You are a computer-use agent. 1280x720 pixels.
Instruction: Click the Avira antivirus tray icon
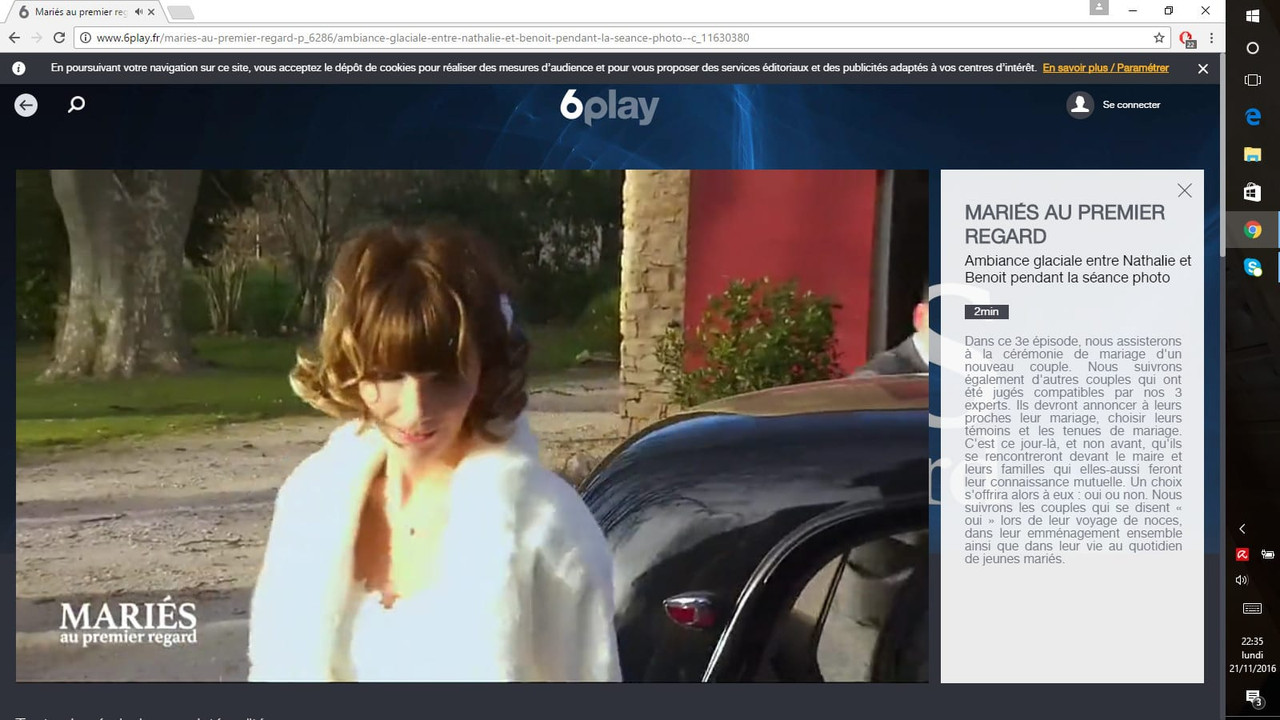click(1242, 554)
